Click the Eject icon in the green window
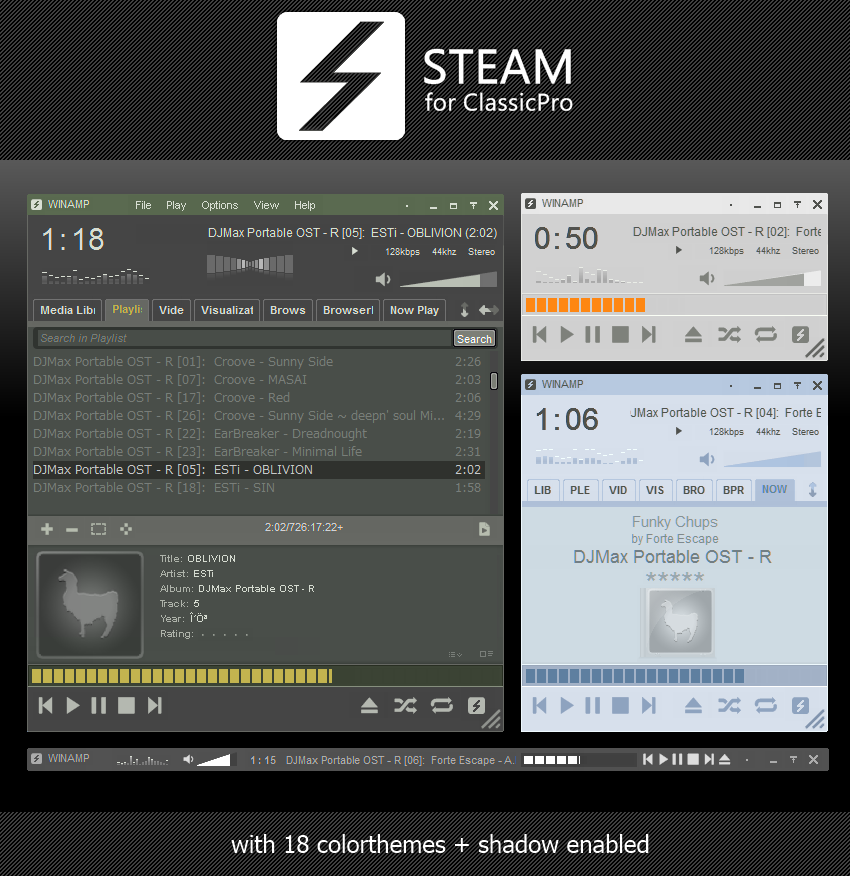850x876 pixels. (369, 706)
